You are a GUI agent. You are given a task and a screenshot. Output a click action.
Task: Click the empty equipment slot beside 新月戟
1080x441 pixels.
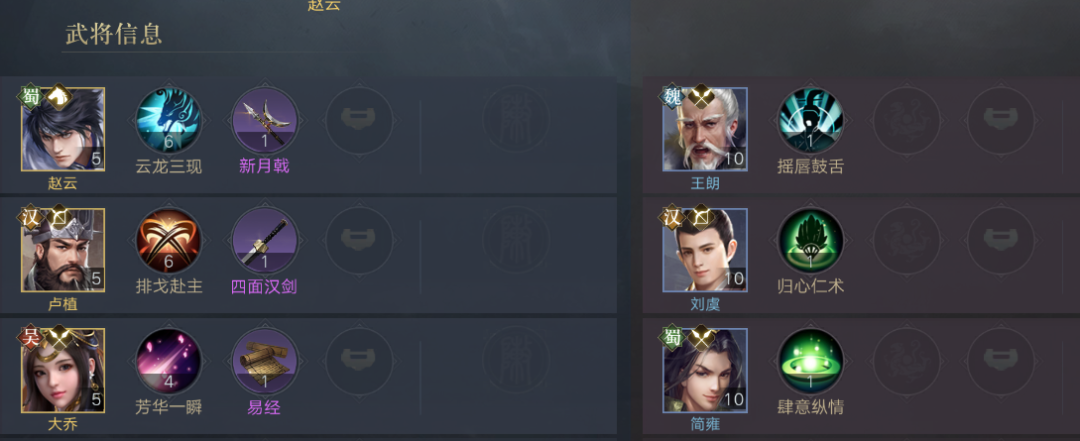360,121
